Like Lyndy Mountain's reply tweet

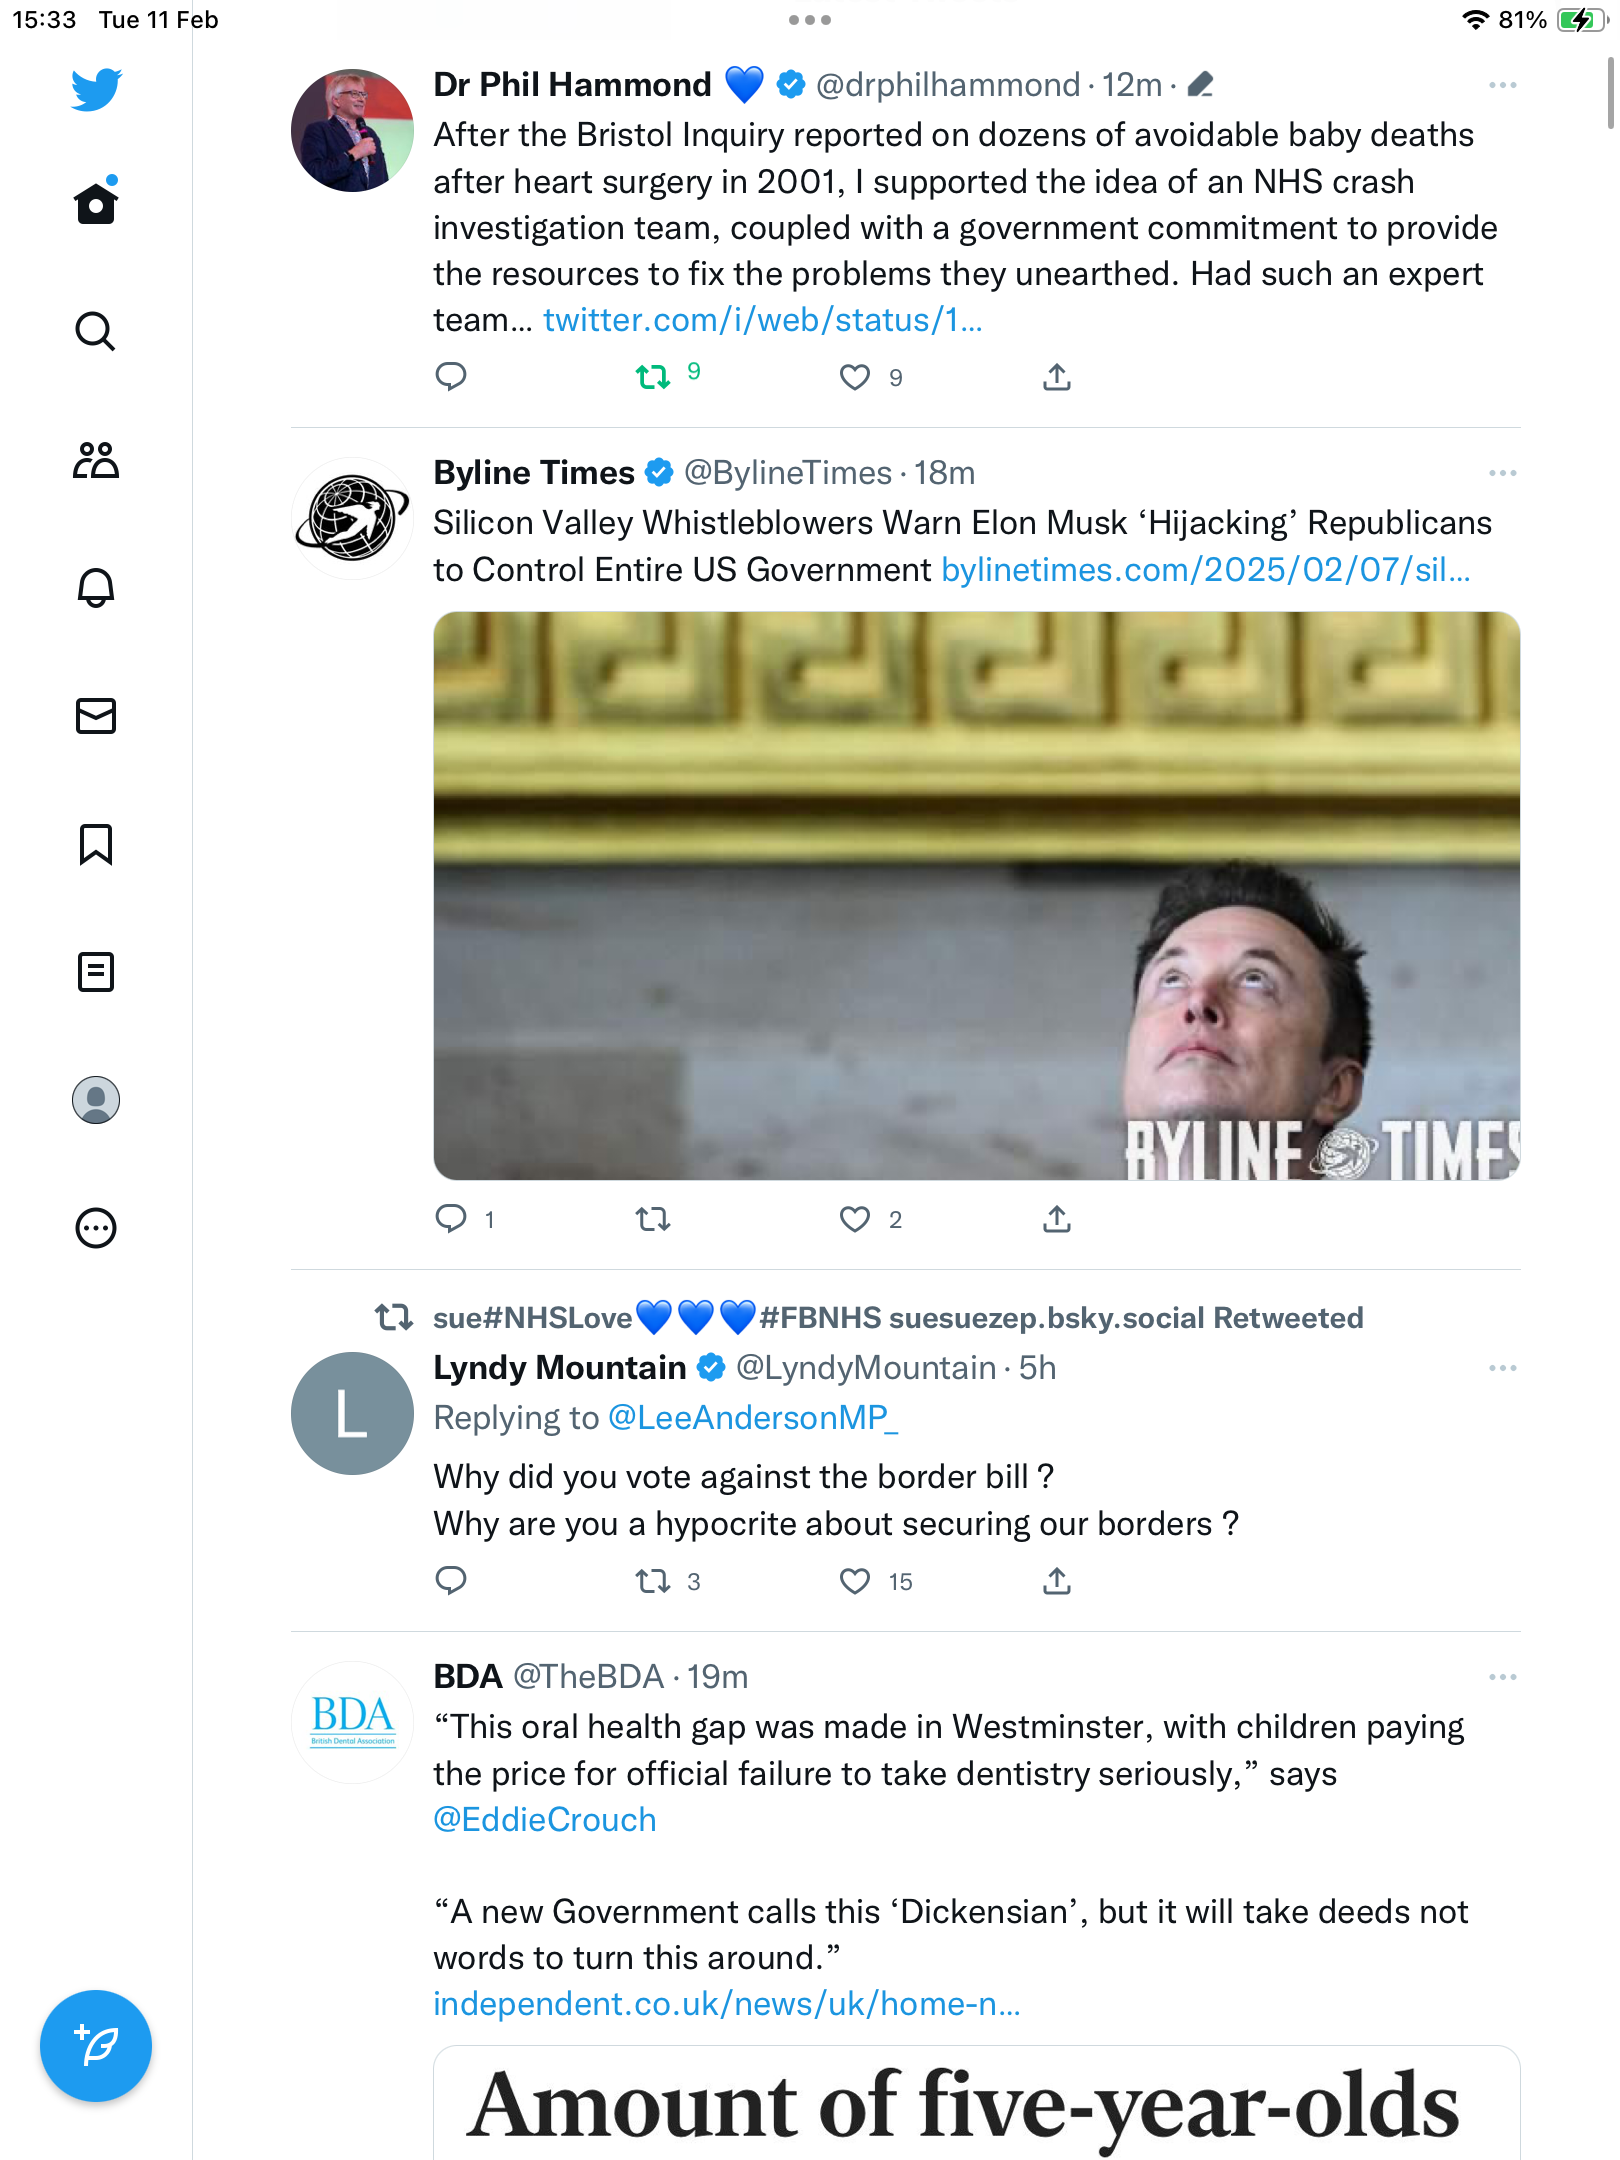(855, 1581)
